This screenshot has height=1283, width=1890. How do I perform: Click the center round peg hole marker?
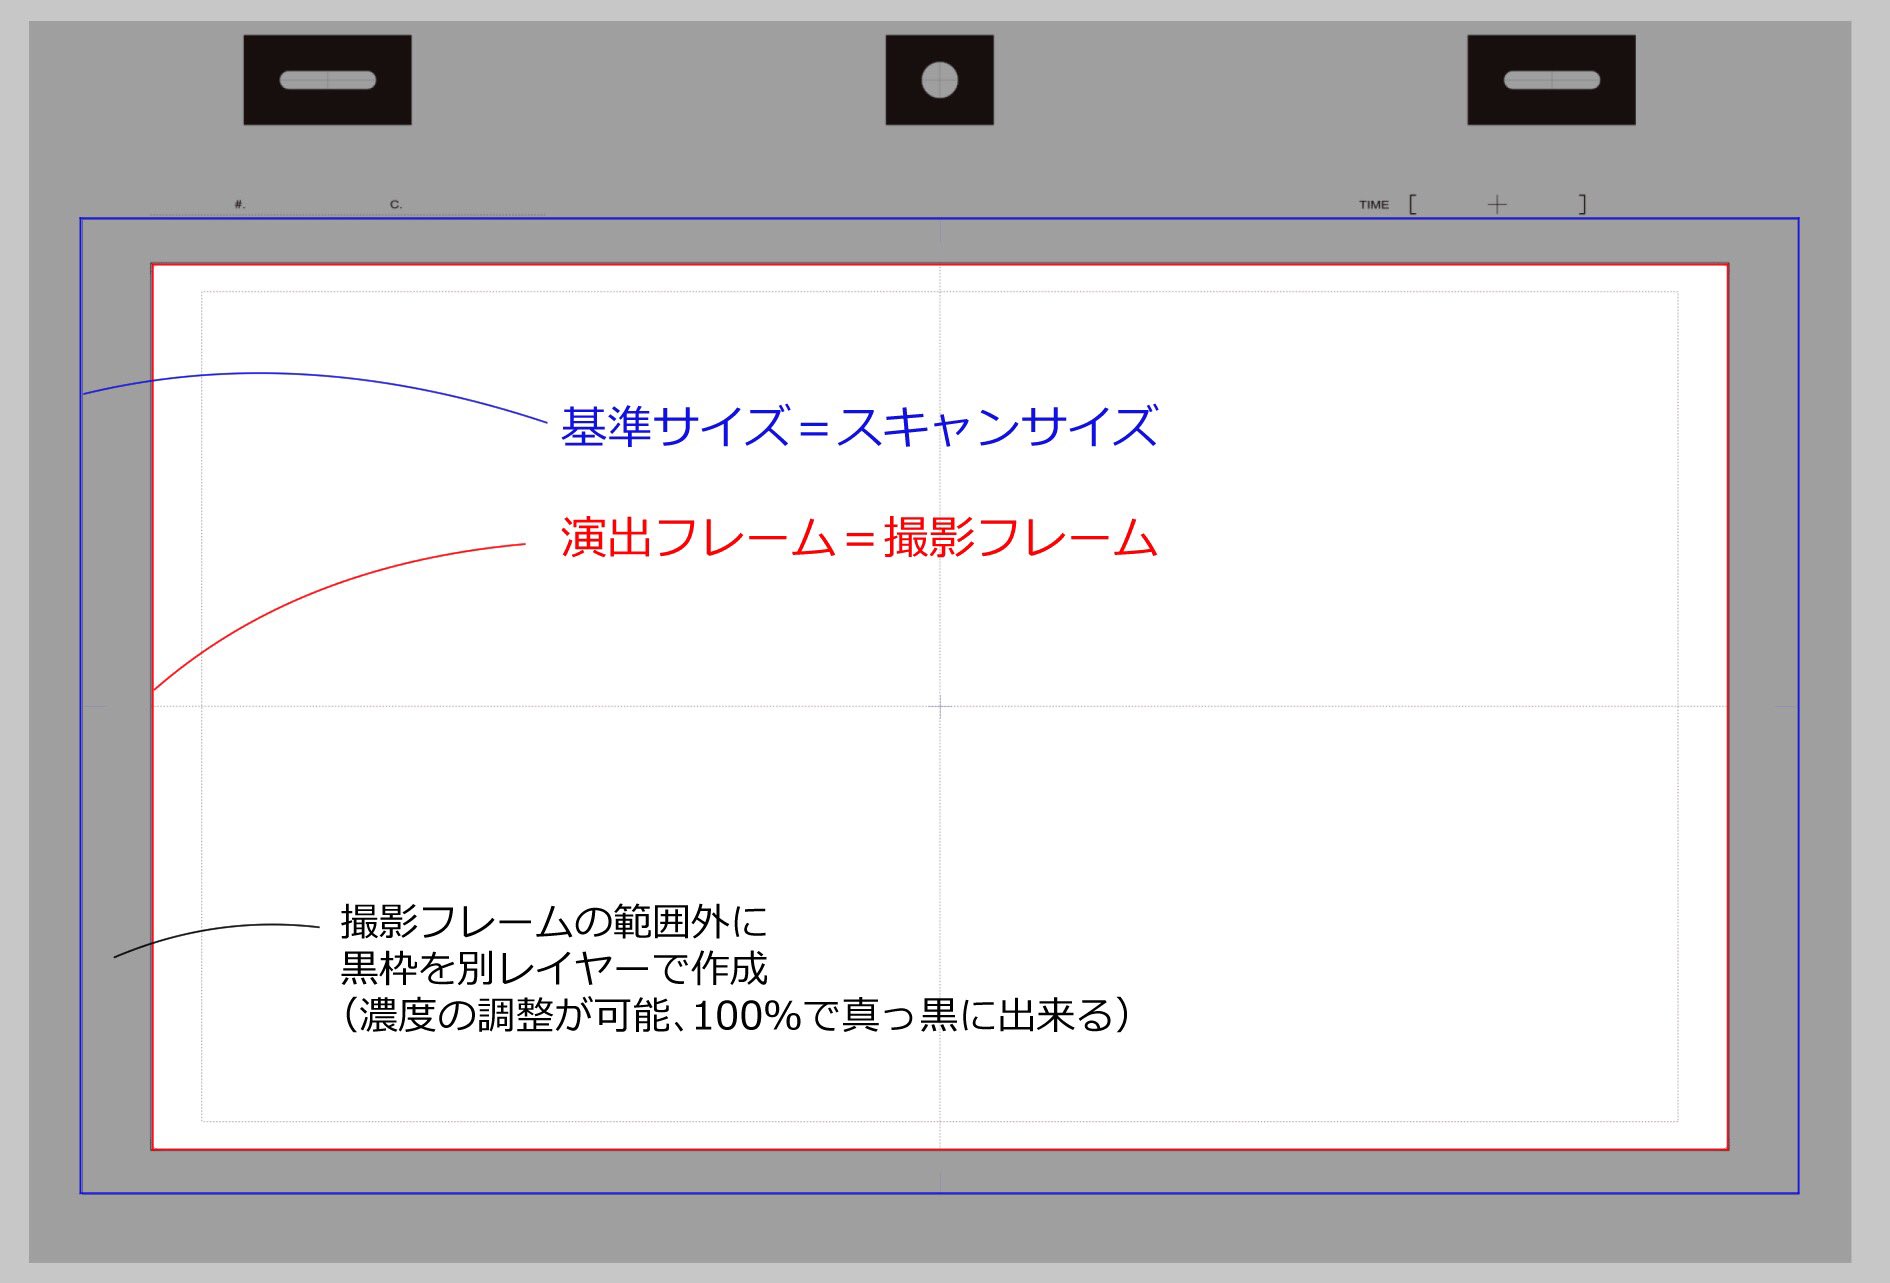(x=939, y=80)
